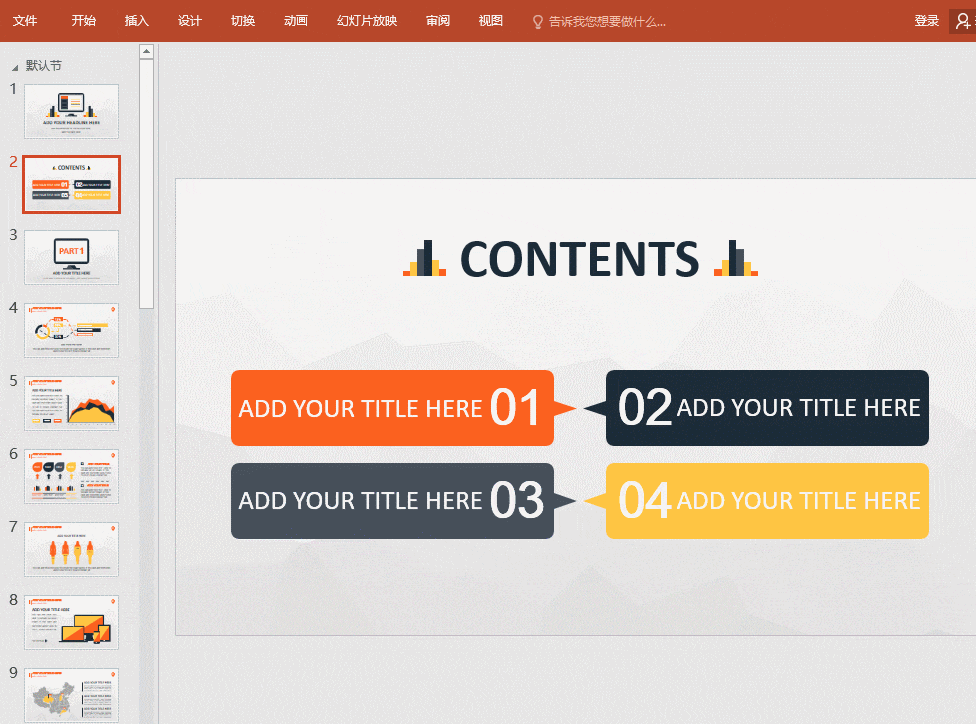Screen dimensions: 976x724
Task: Select slide 9 map thumbnail
Action: (72, 695)
